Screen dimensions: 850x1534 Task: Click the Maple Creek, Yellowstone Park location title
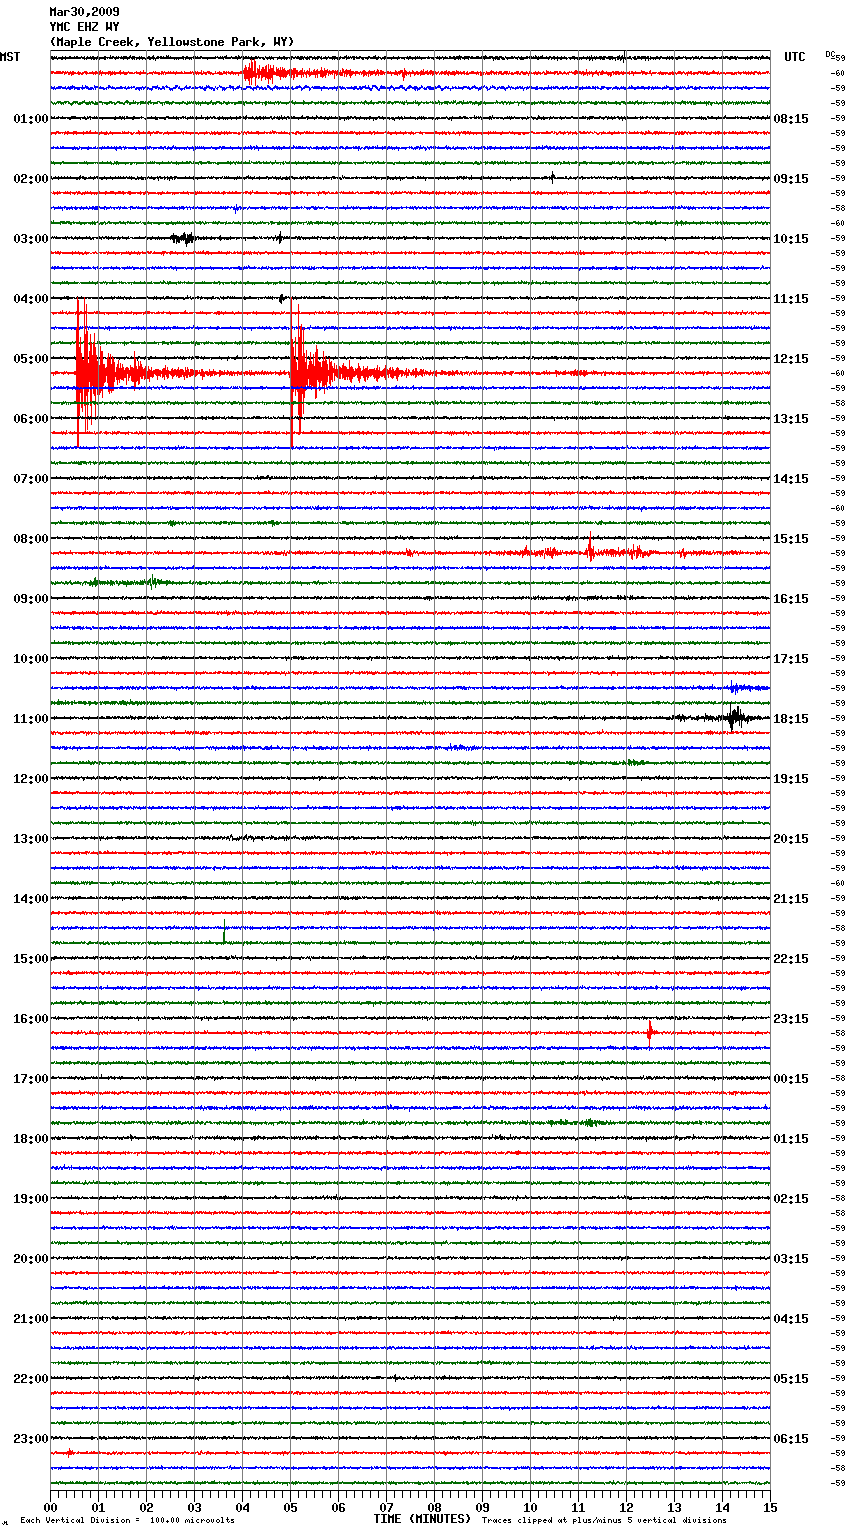[172, 42]
